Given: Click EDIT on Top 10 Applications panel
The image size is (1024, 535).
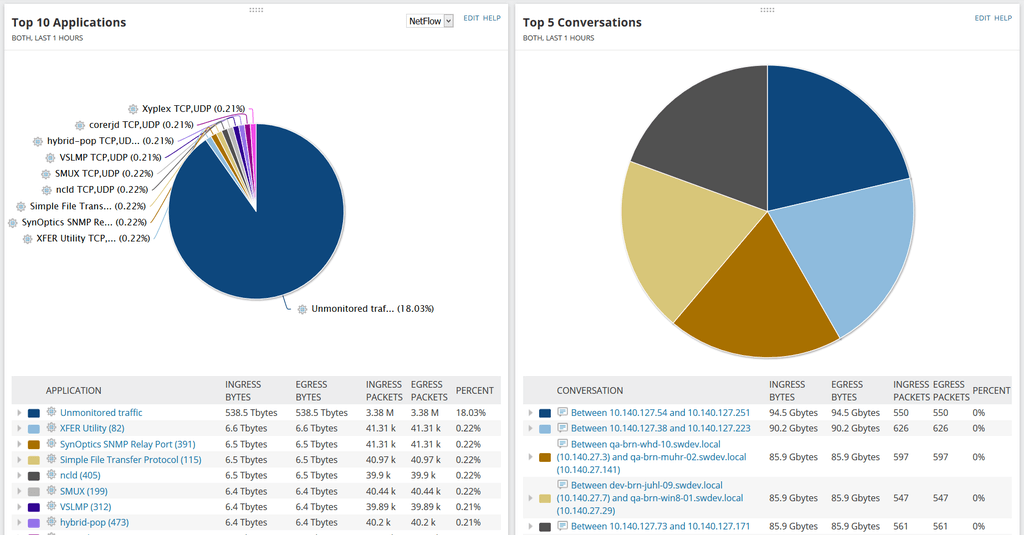Looking at the screenshot, I should 472,18.
